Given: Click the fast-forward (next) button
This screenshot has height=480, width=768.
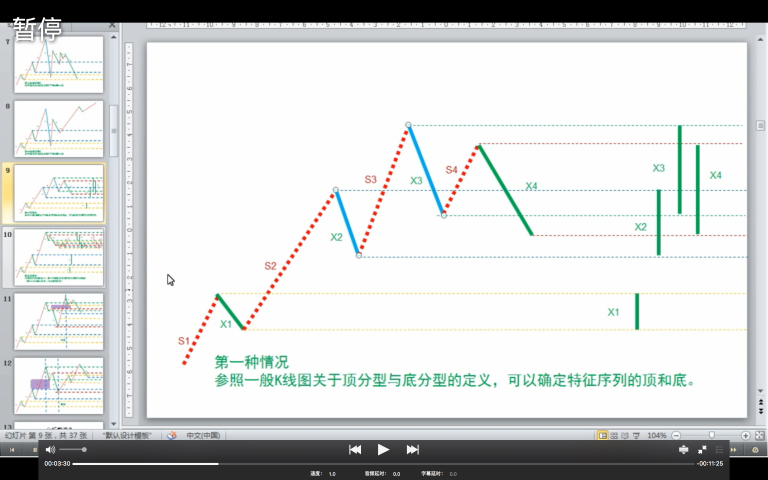Looking at the screenshot, I should 412,450.
